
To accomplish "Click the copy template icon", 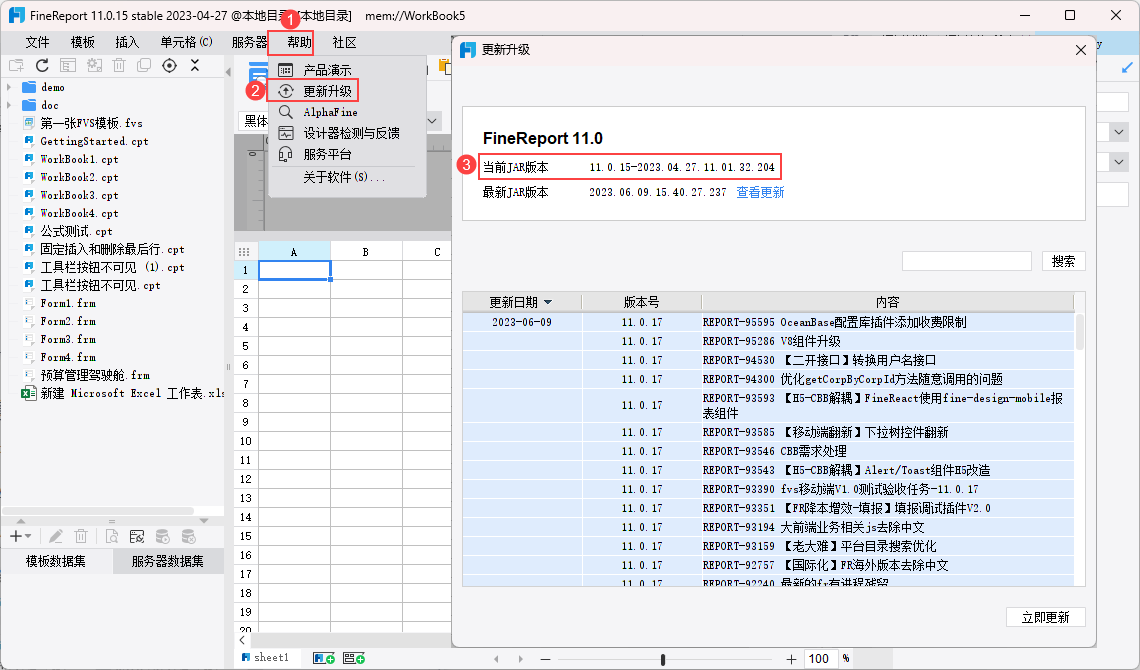I will tap(144, 65).
